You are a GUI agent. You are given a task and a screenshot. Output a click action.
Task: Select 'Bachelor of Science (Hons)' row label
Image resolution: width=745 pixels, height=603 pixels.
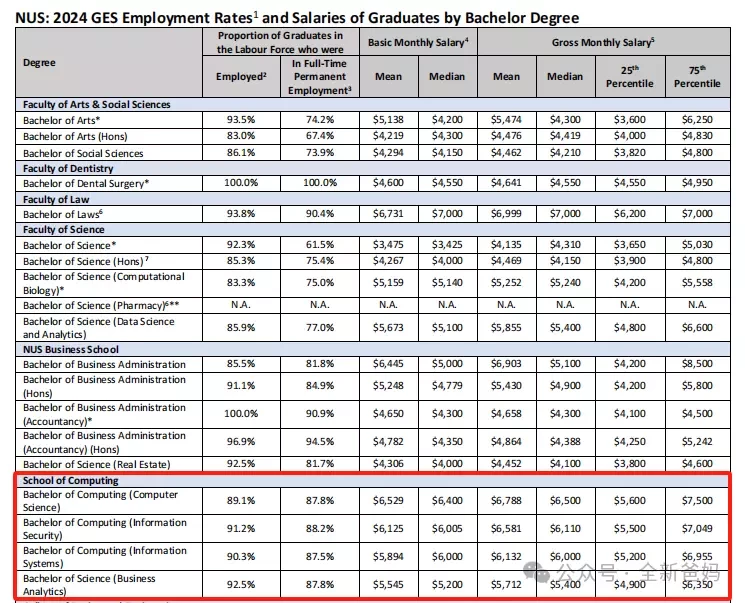86,261
